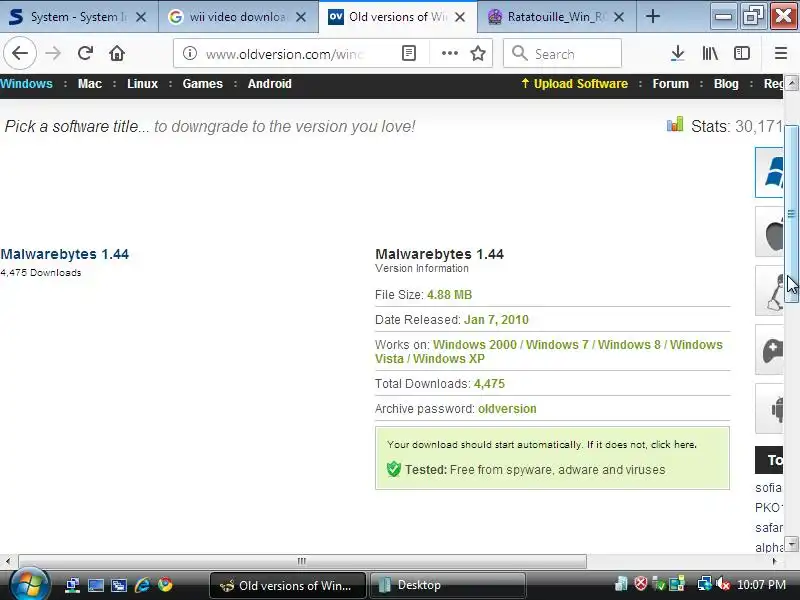
Task: Launch Chrome from quick launch
Action: pos(165,585)
